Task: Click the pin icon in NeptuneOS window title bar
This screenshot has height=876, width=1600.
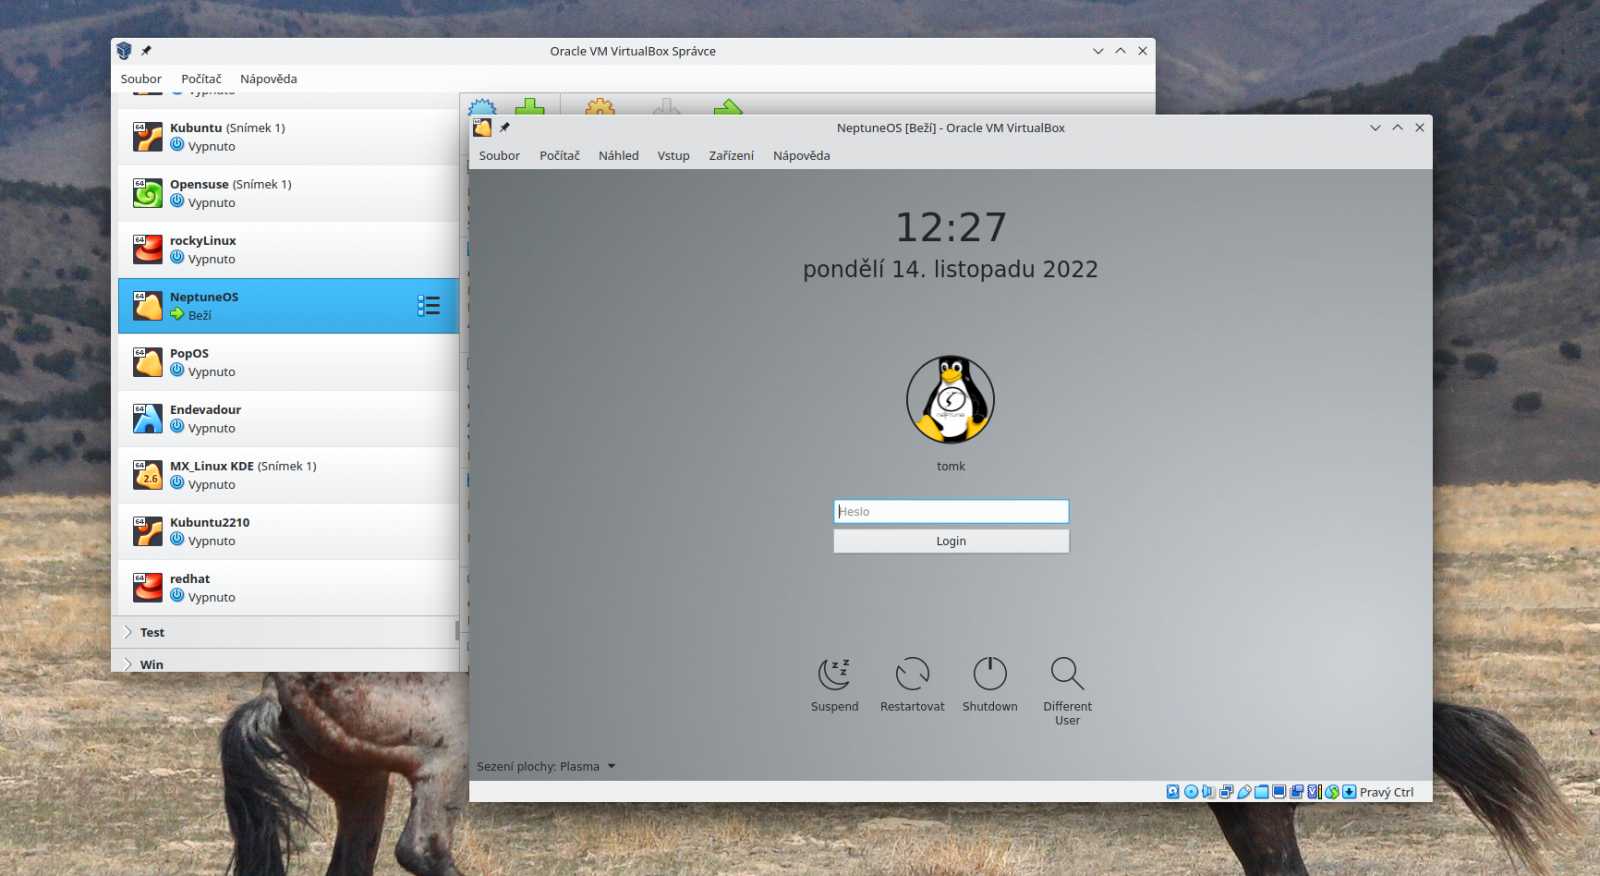Action: [505, 128]
